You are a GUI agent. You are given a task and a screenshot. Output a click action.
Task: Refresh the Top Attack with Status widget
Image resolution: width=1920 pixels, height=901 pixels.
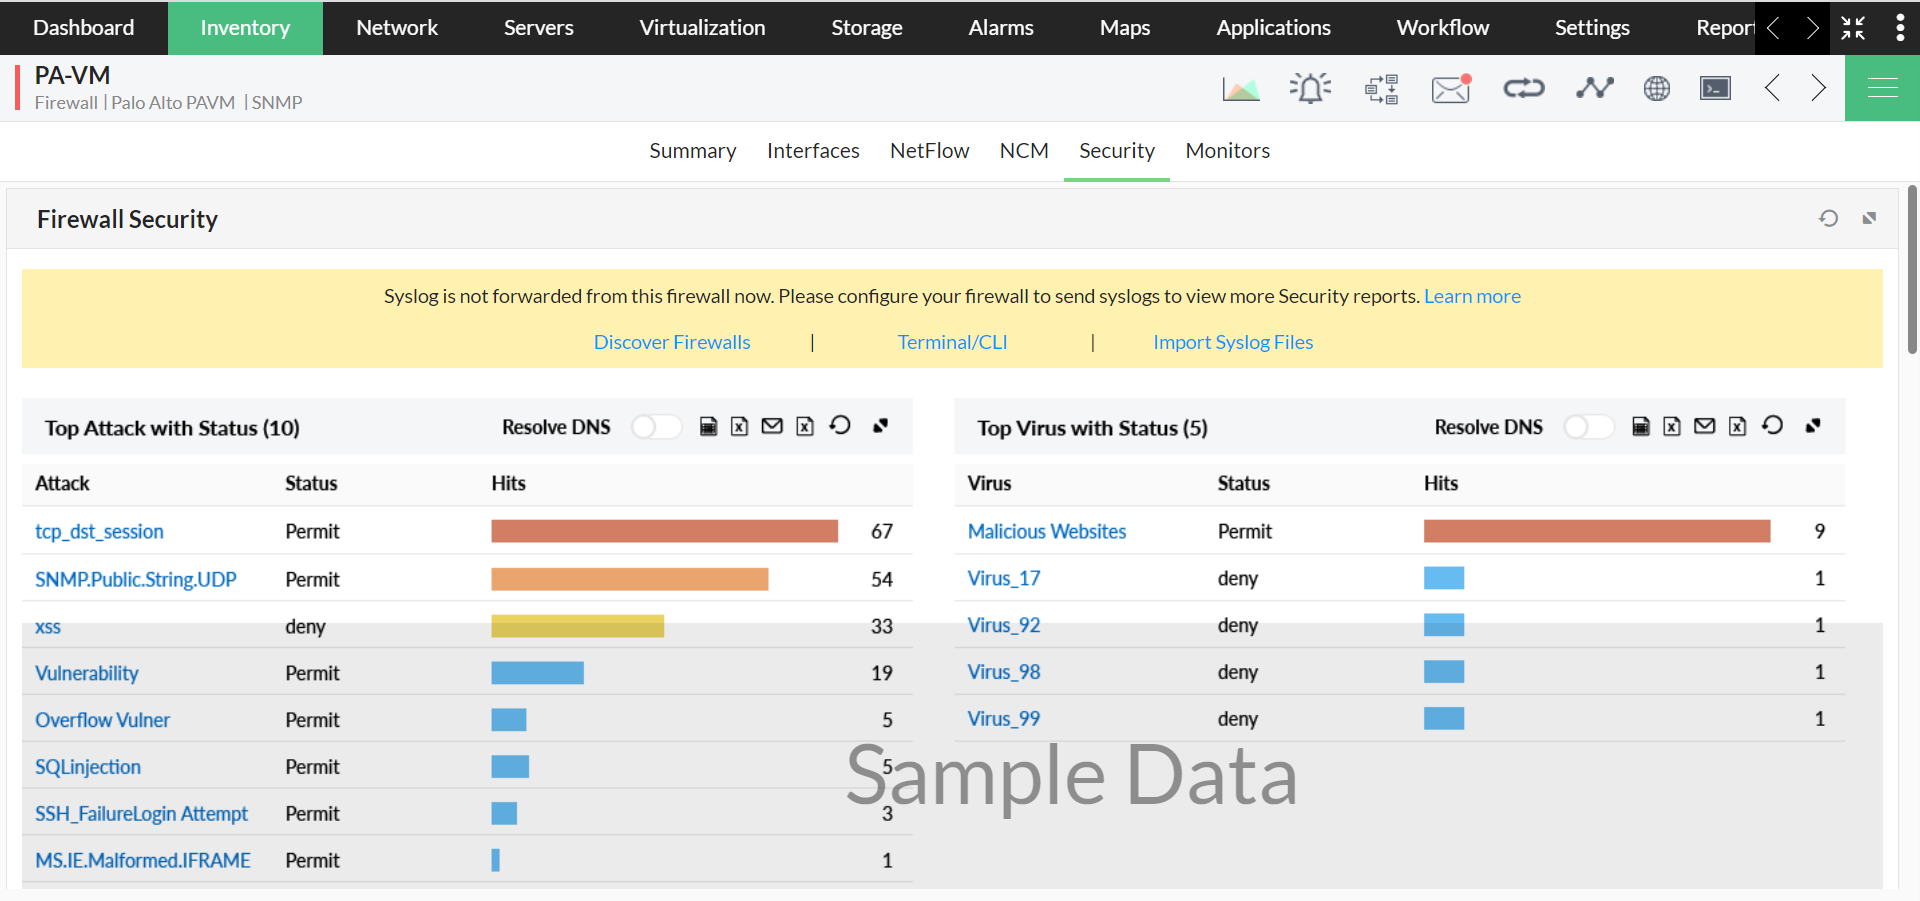tap(840, 426)
